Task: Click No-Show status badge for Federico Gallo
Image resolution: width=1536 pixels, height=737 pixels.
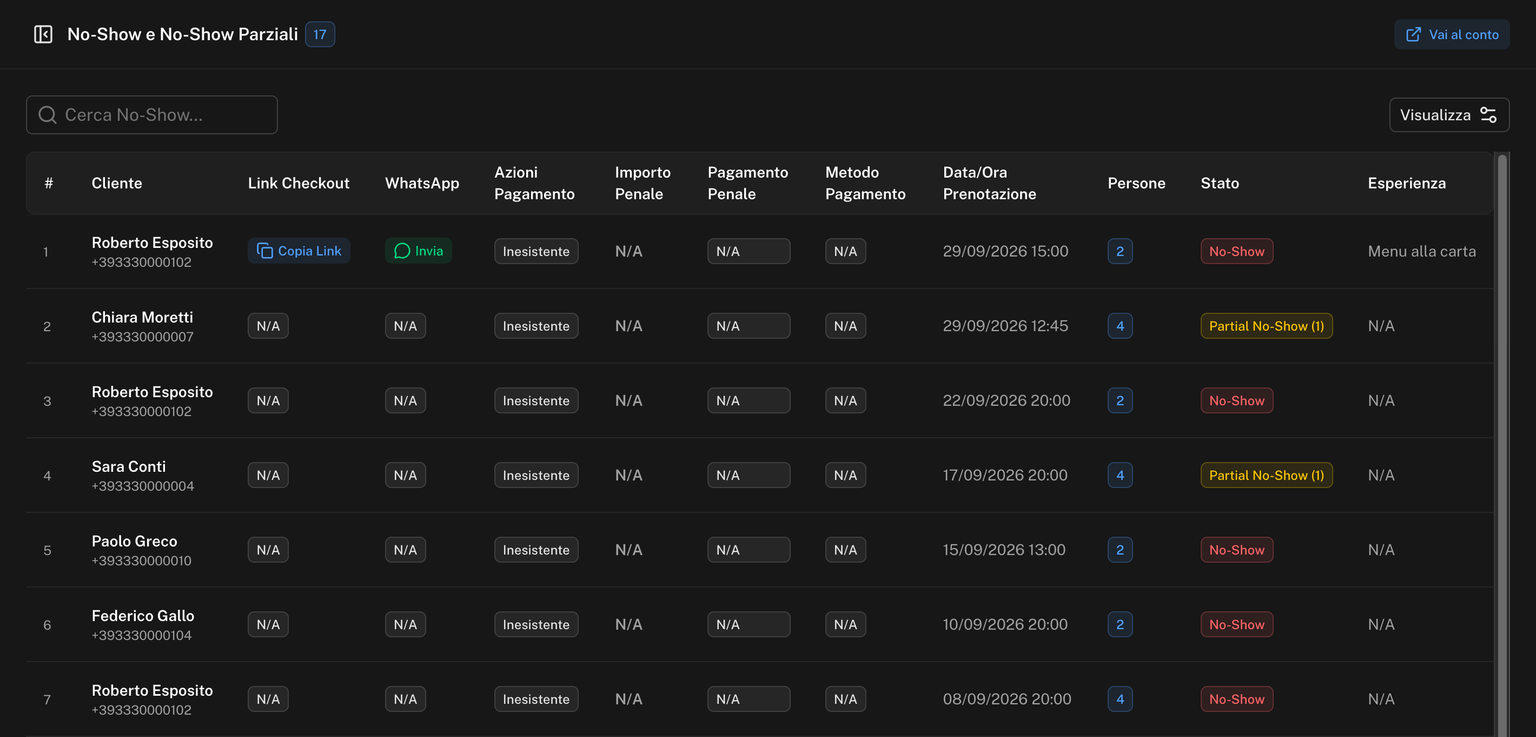Action: [x=1237, y=624]
